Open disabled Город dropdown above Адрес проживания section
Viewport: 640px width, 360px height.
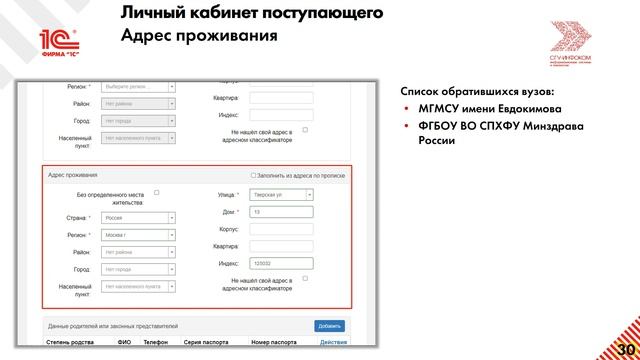pos(138,121)
